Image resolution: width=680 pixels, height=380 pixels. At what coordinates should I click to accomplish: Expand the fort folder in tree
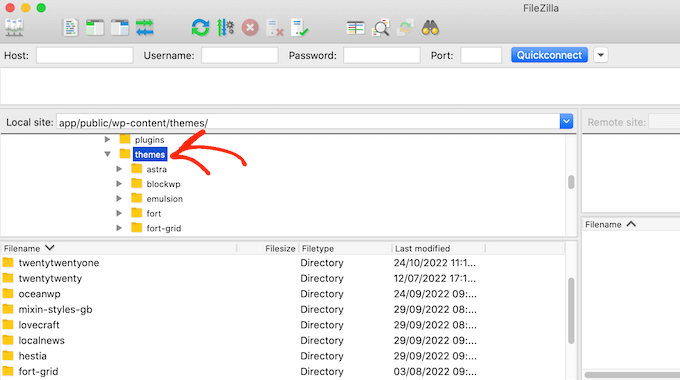click(119, 213)
